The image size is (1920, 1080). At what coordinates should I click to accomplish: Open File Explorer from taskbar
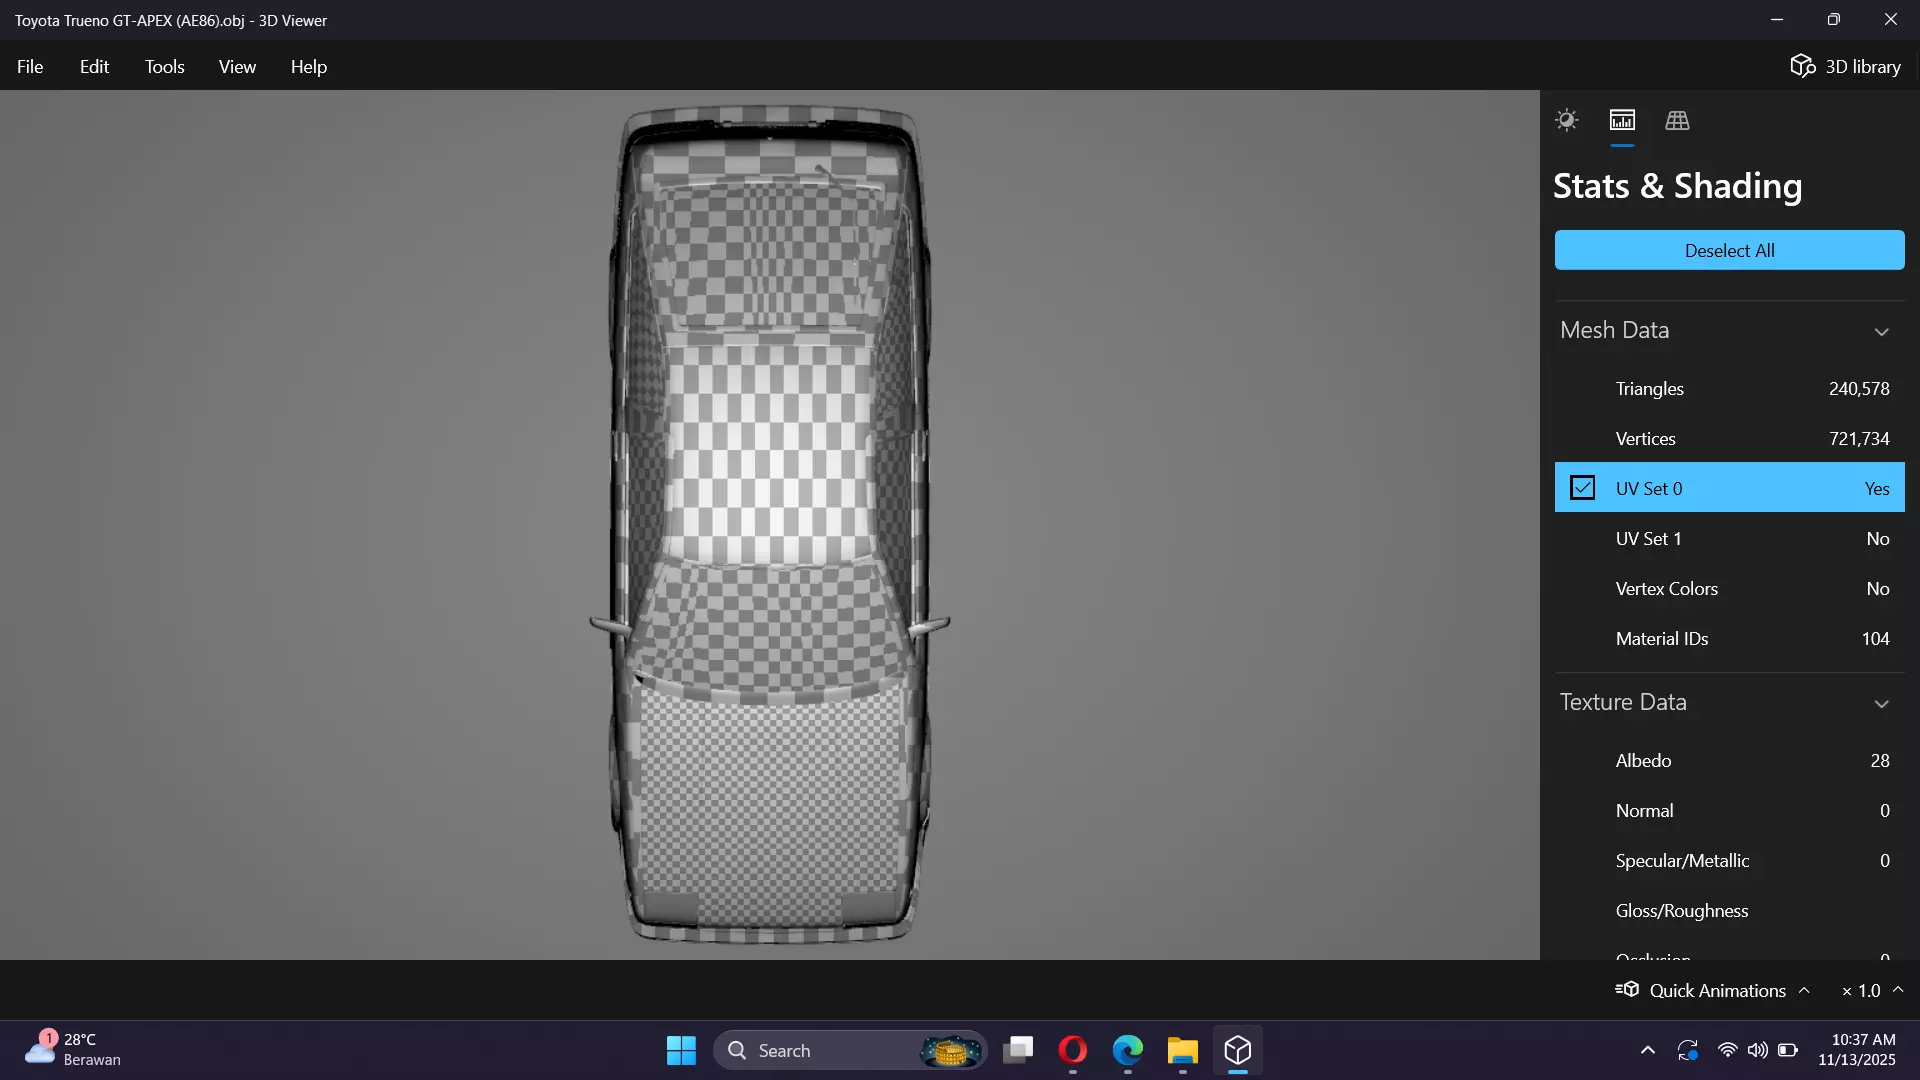1182,1050
